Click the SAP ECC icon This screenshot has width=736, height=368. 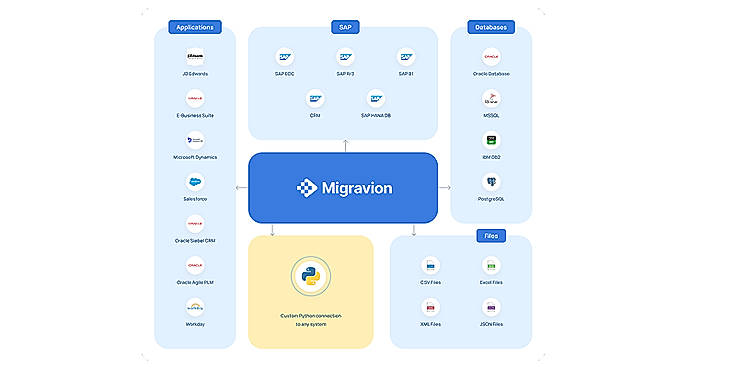click(285, 57)
